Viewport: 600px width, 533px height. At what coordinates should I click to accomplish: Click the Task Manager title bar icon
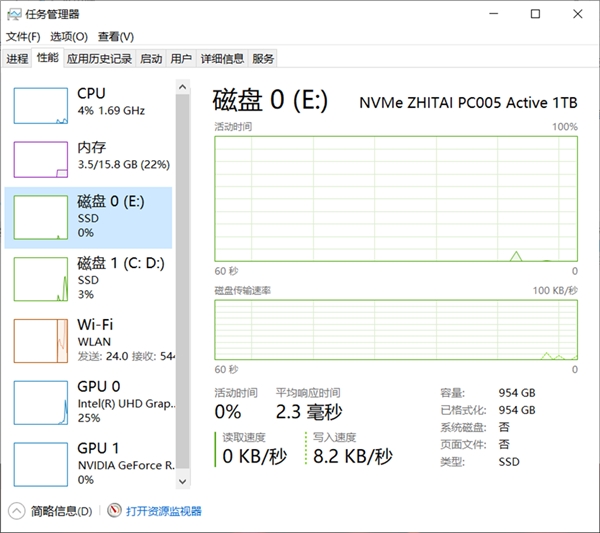(14, 15)
